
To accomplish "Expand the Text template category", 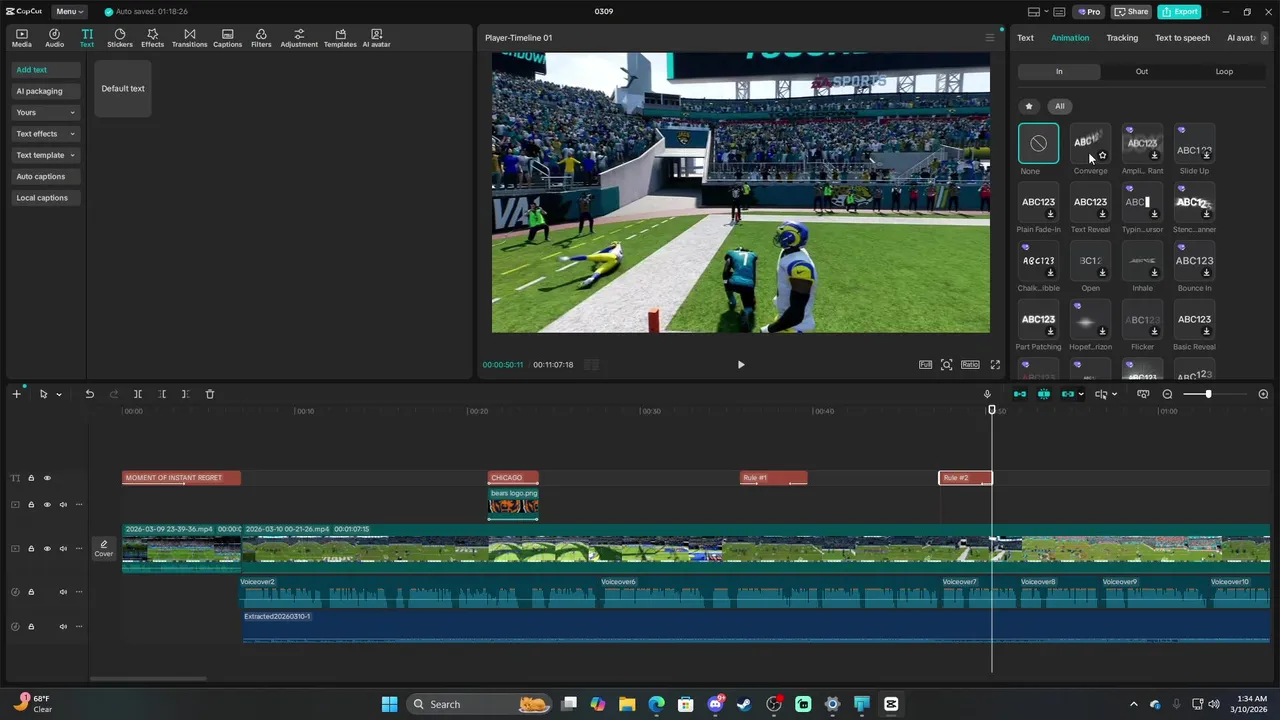I will pos(46,155).
